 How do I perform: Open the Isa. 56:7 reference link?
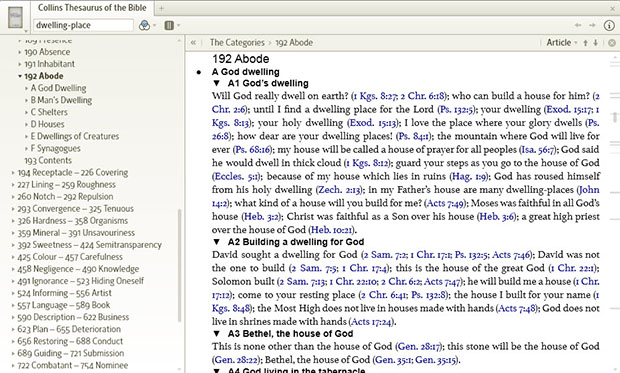(538, 150)
